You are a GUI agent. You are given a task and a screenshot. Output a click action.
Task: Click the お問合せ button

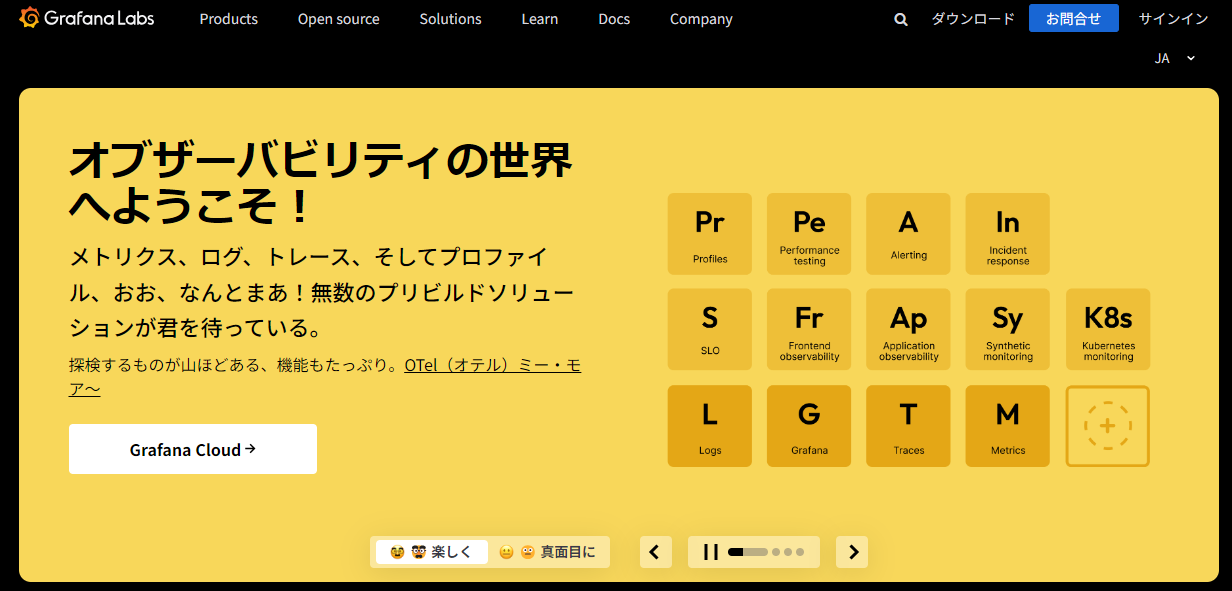(1074, 18)
